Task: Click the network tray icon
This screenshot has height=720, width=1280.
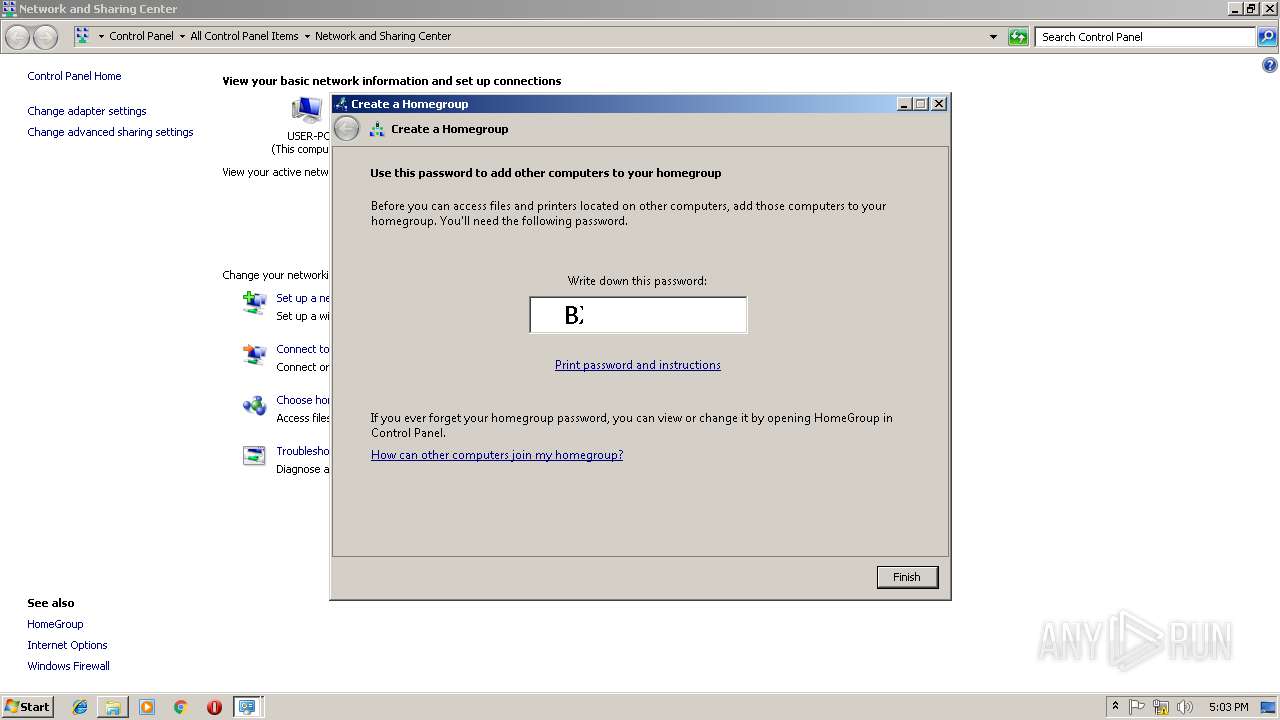Action: 1161,707
